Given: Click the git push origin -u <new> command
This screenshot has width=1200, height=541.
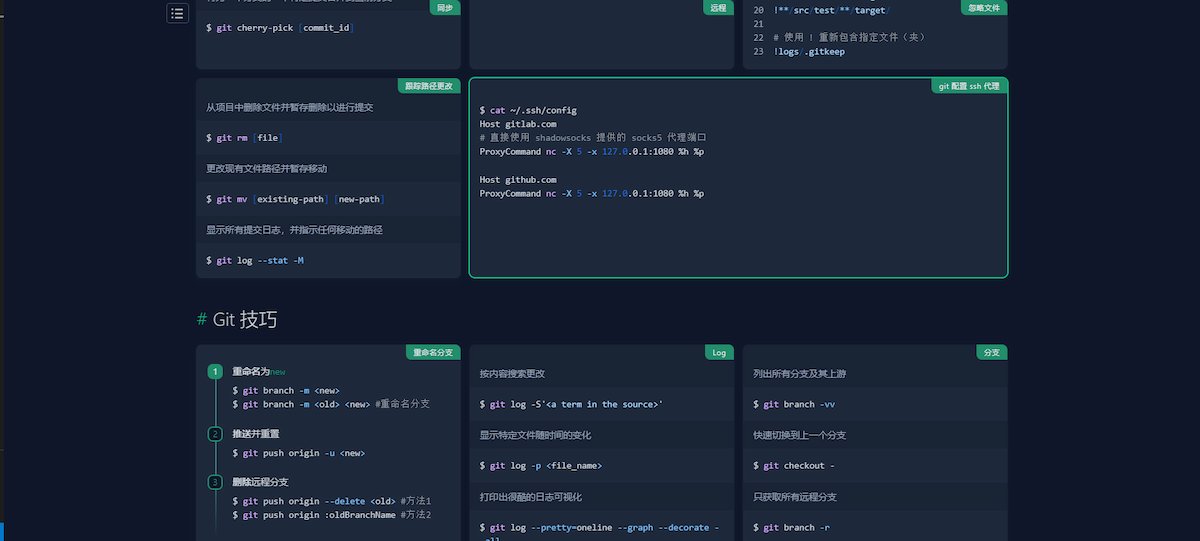Looking at the screenshot, I should (x=298, y=453).
